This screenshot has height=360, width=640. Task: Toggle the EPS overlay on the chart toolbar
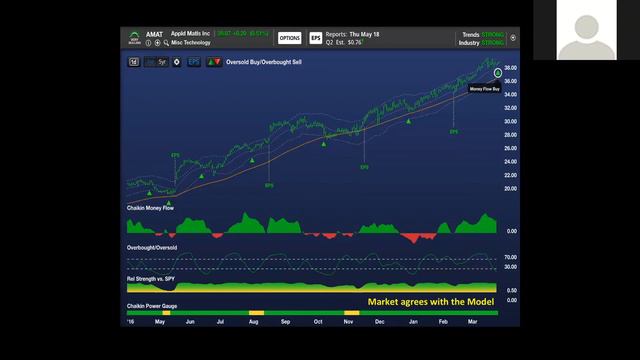click(x=194, y=62)
